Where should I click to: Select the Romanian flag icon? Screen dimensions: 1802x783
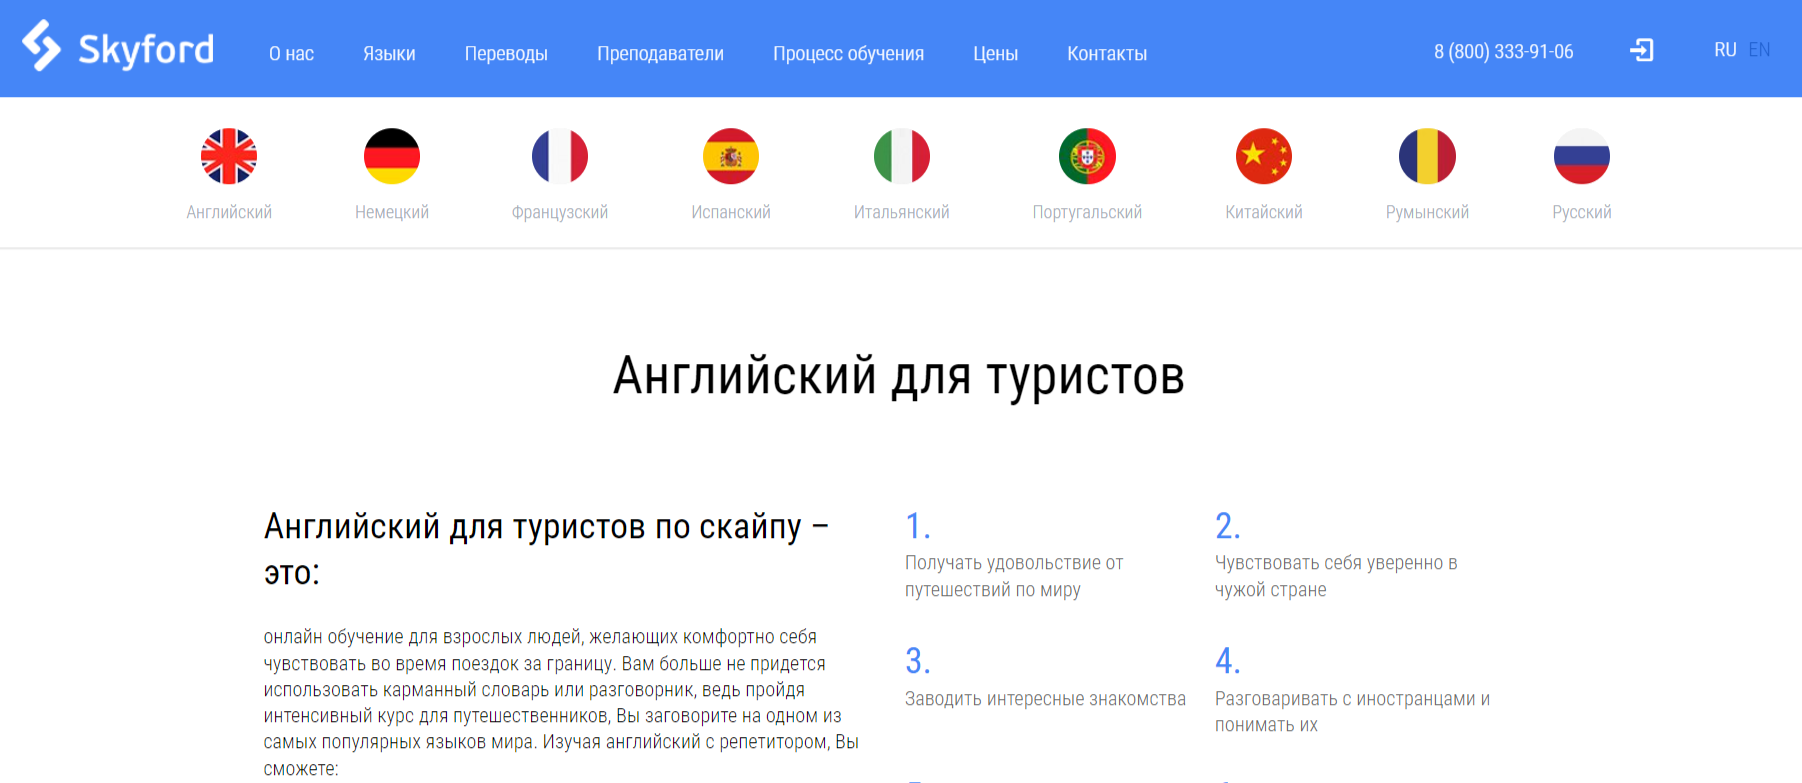click(x=1427, y=156)
